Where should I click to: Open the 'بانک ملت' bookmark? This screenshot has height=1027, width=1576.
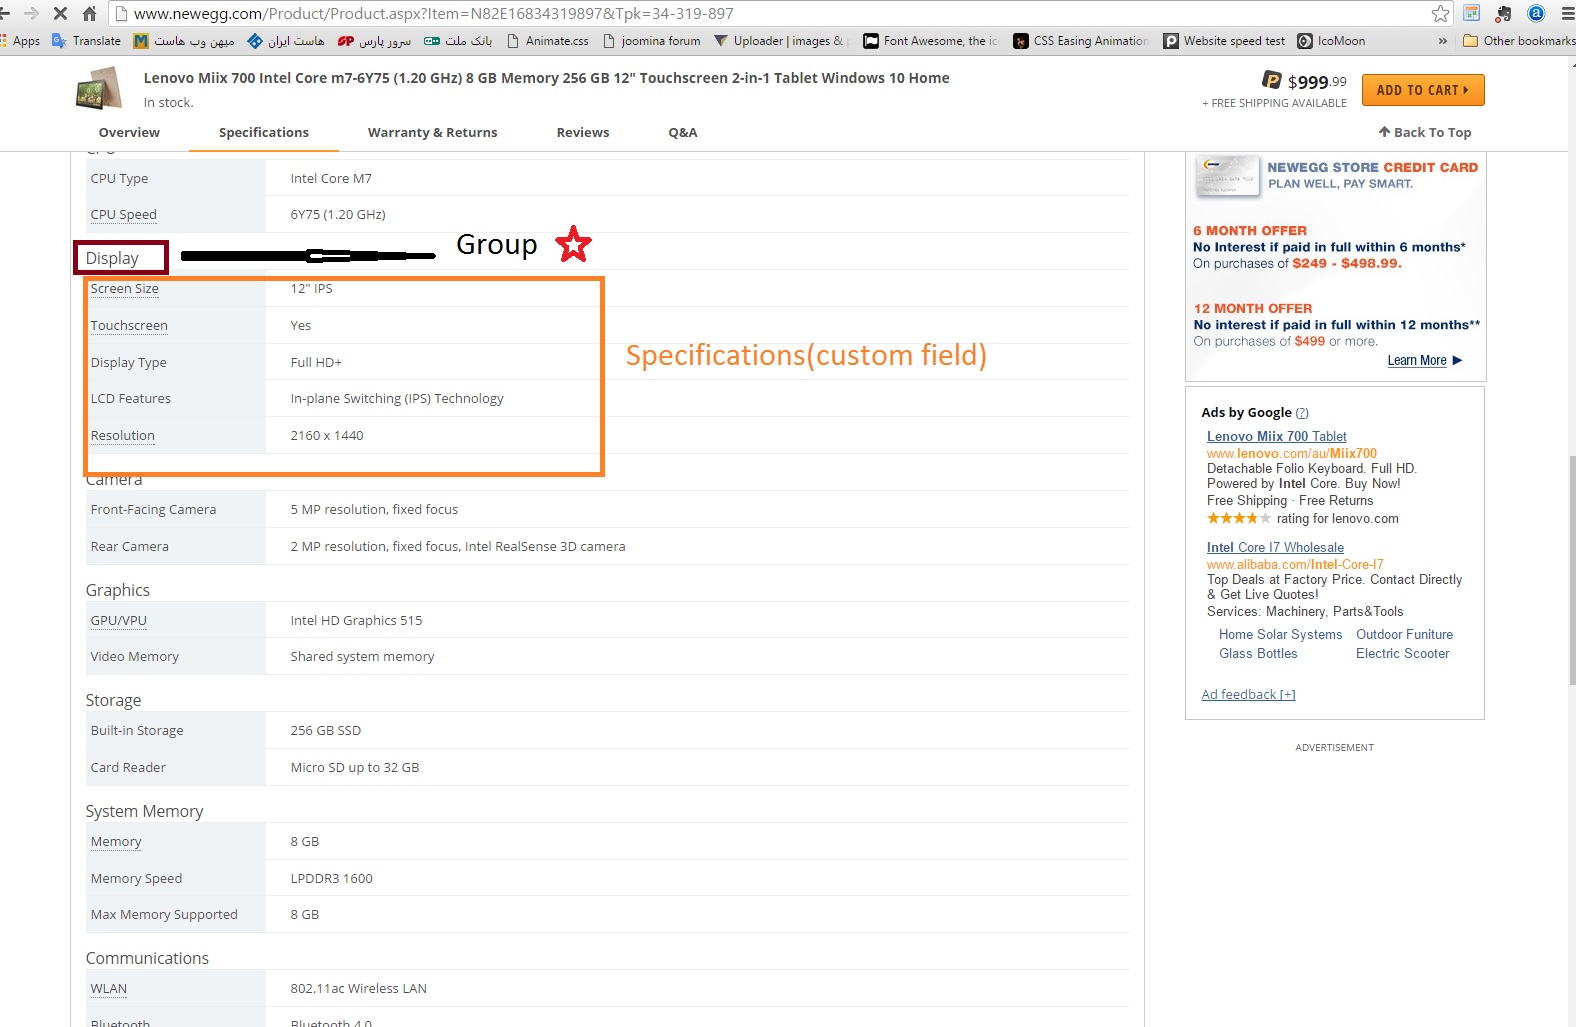458,41
